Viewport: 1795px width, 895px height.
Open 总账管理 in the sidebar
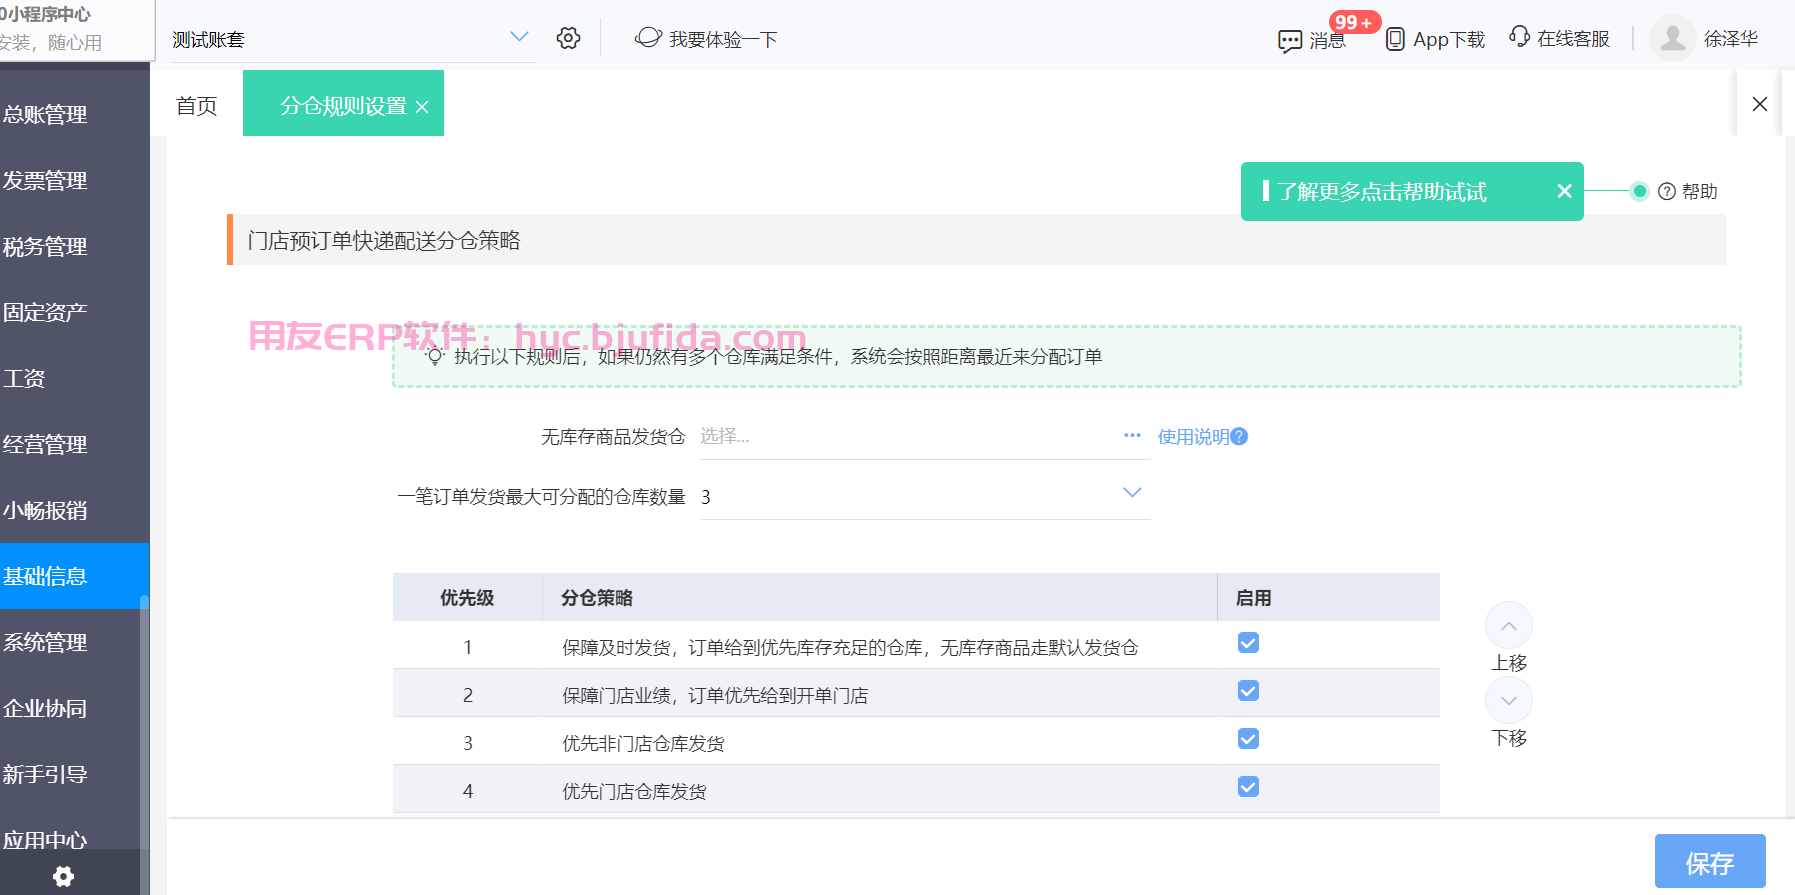coord(75,114)
